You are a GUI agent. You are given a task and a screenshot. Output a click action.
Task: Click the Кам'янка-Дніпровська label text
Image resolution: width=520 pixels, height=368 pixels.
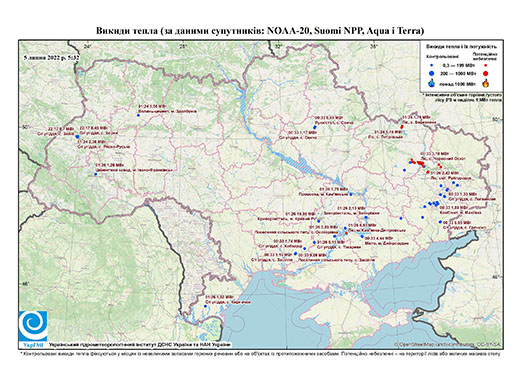[377, 228]
